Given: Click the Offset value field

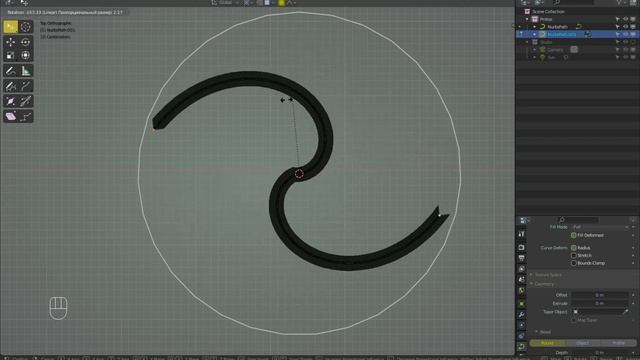Looking at the screenshot, I should coord(600,295).
